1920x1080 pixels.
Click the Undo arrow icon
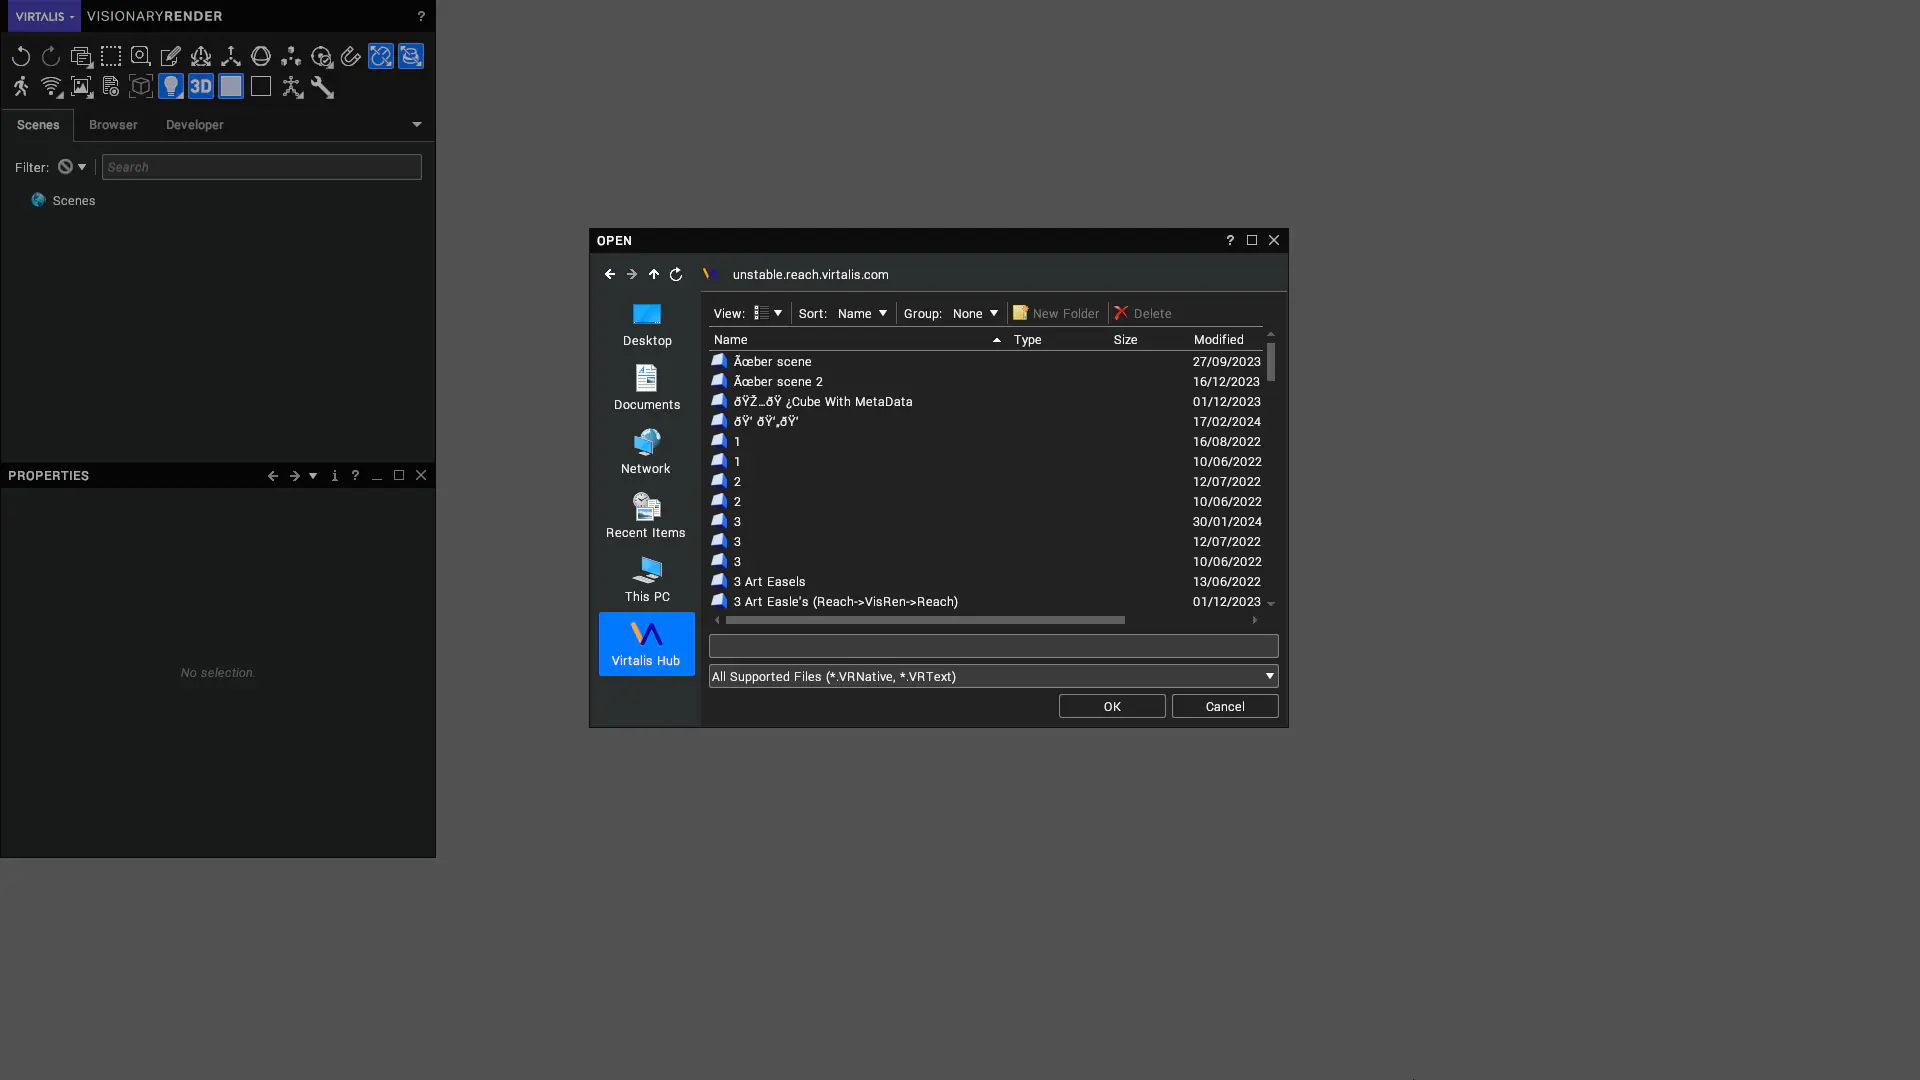21,57
